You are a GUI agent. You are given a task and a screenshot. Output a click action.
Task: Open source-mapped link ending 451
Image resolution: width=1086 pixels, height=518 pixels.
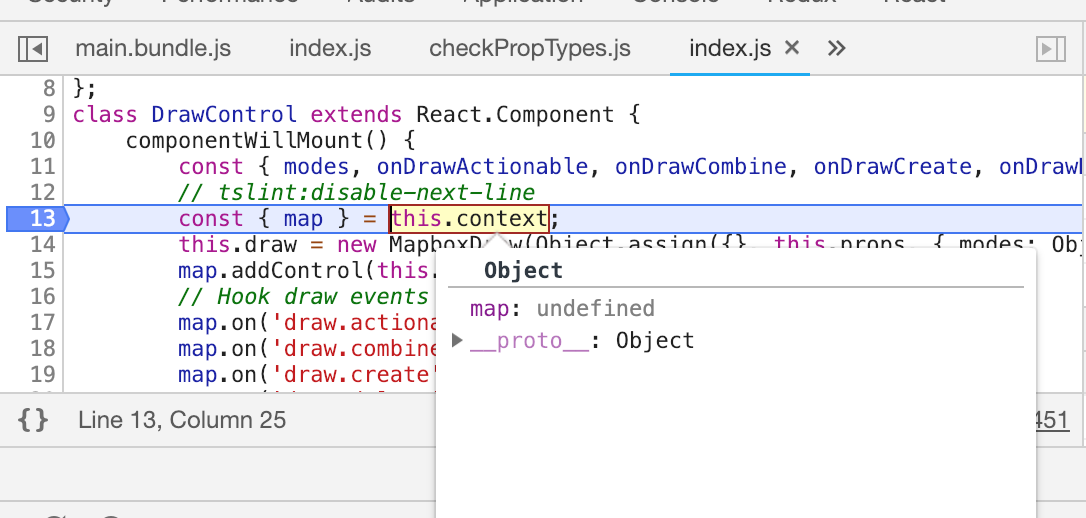pos(1052,420)
